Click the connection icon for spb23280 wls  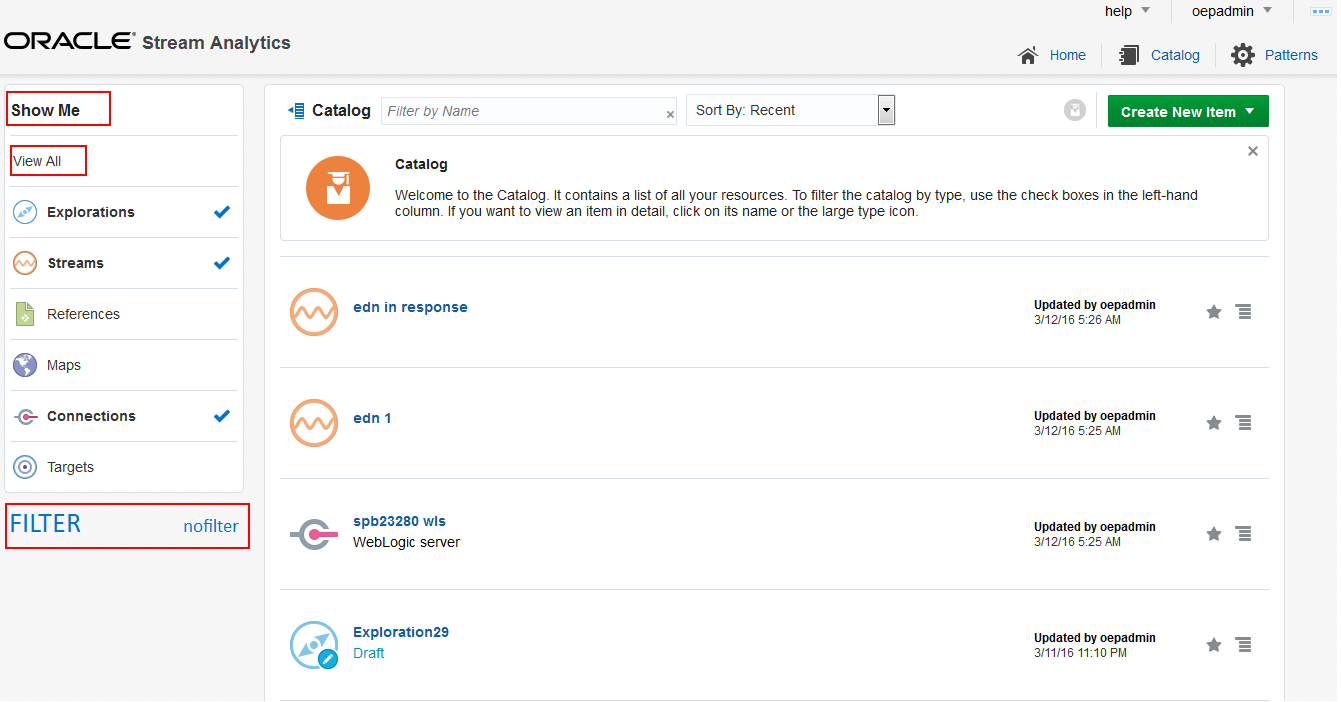click(314, 535)
